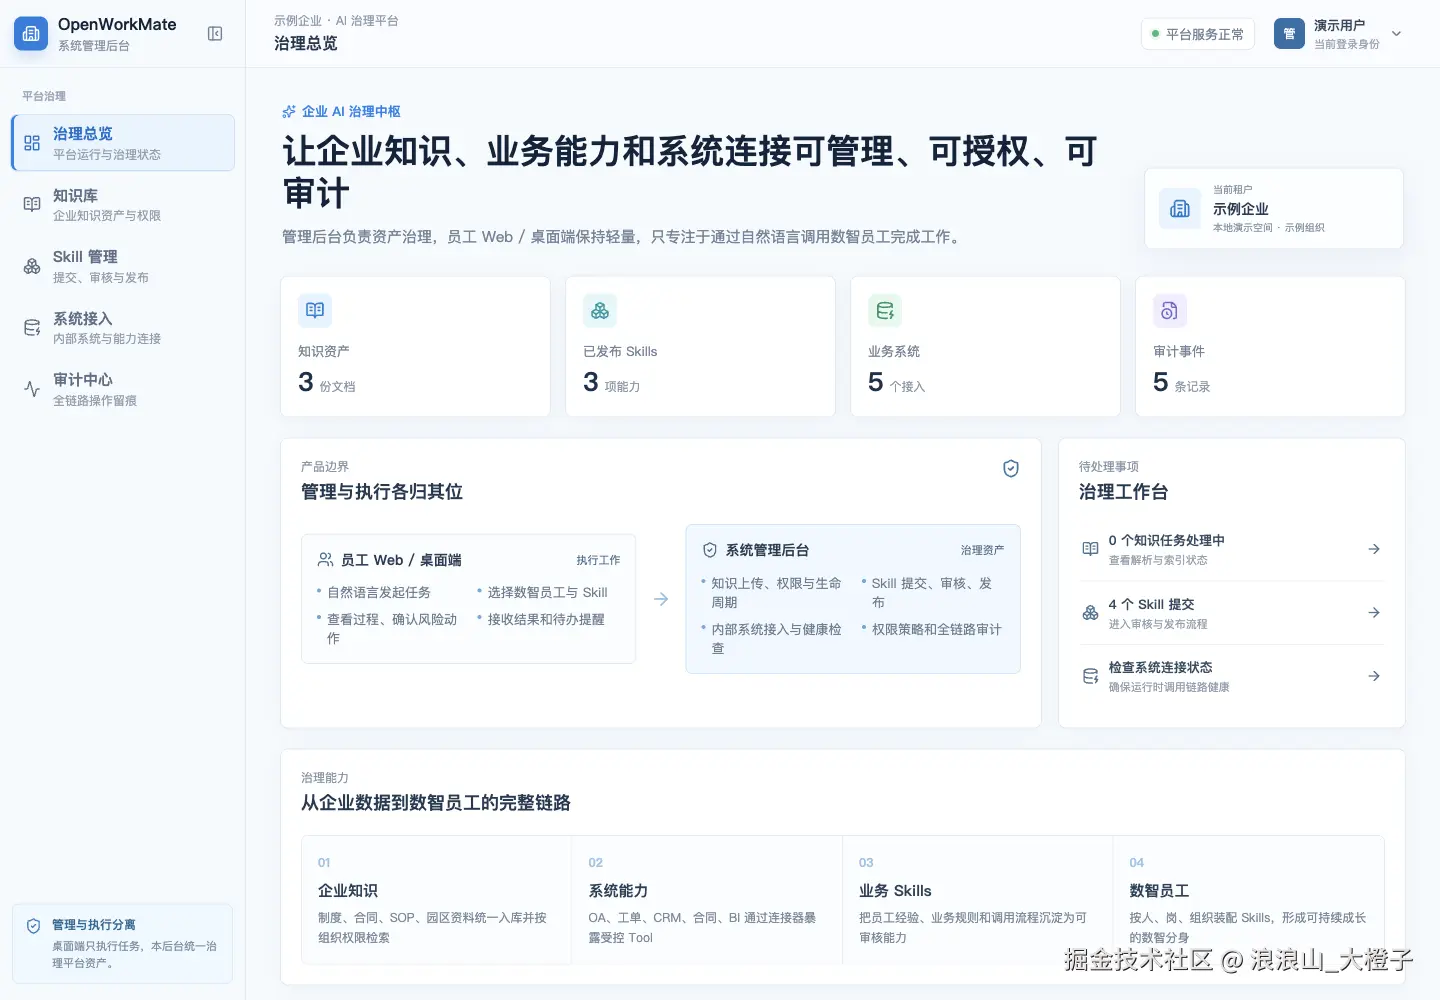This screenshot has width=1440, height=1000.
Task: Click the 示例企业 · AI 治理平台 breadcrumb
Action: coord(336,20)
